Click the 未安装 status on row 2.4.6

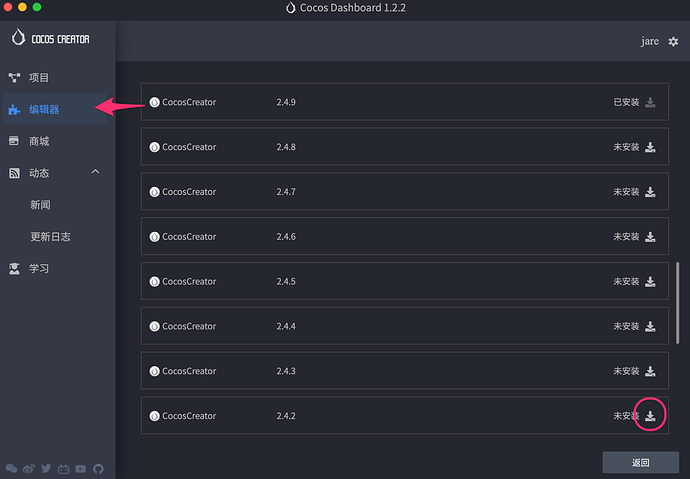[626, 237]
